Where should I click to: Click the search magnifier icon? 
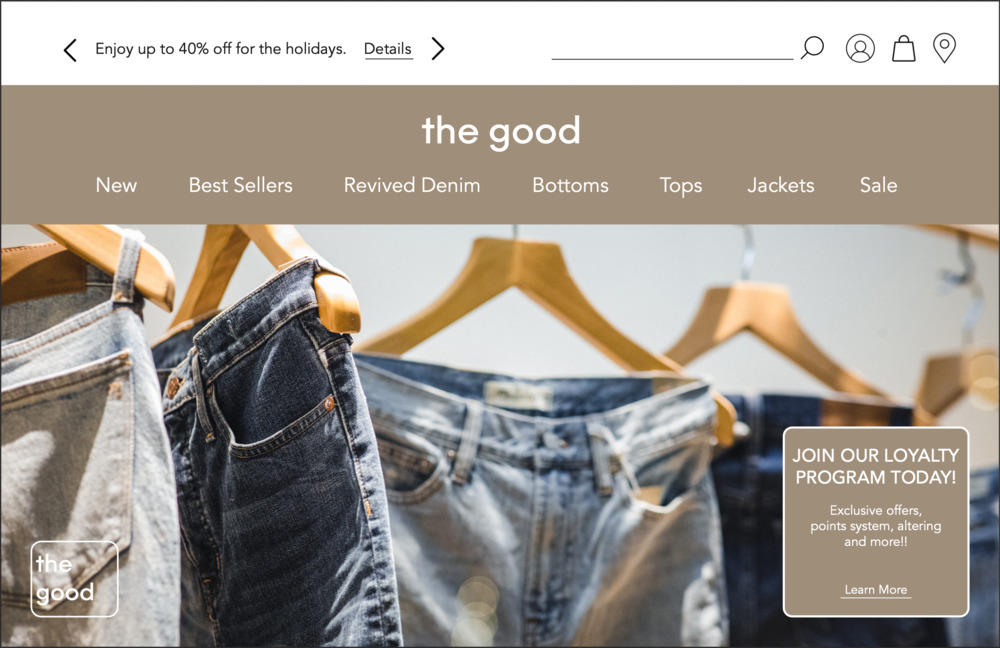[812, 48]
